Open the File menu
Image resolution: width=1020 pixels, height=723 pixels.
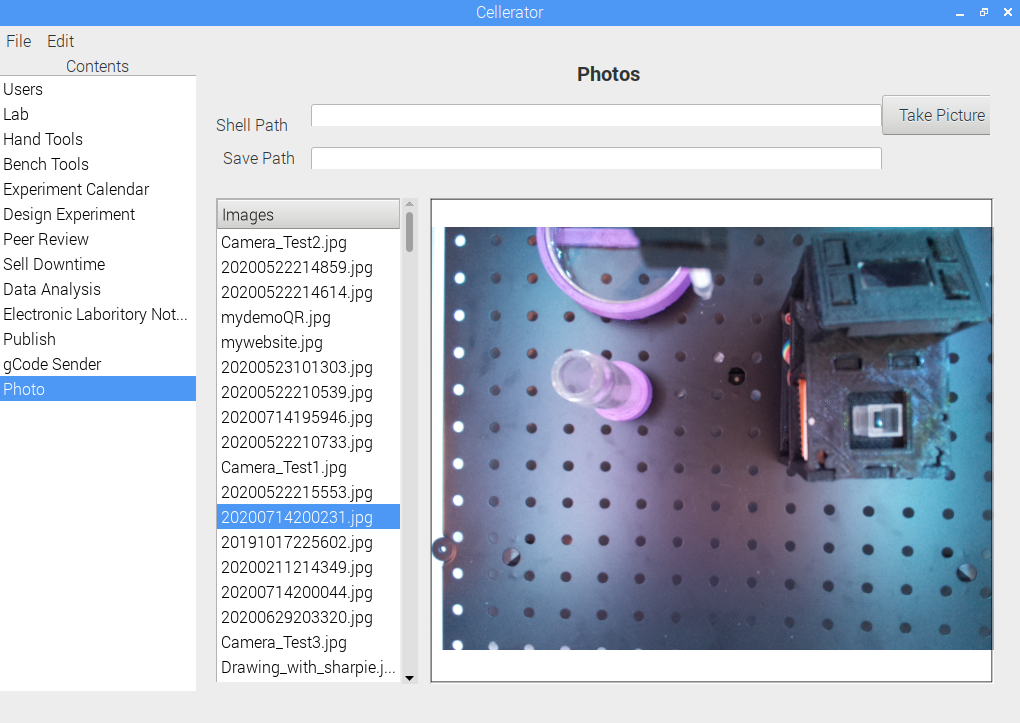(19, 41)
